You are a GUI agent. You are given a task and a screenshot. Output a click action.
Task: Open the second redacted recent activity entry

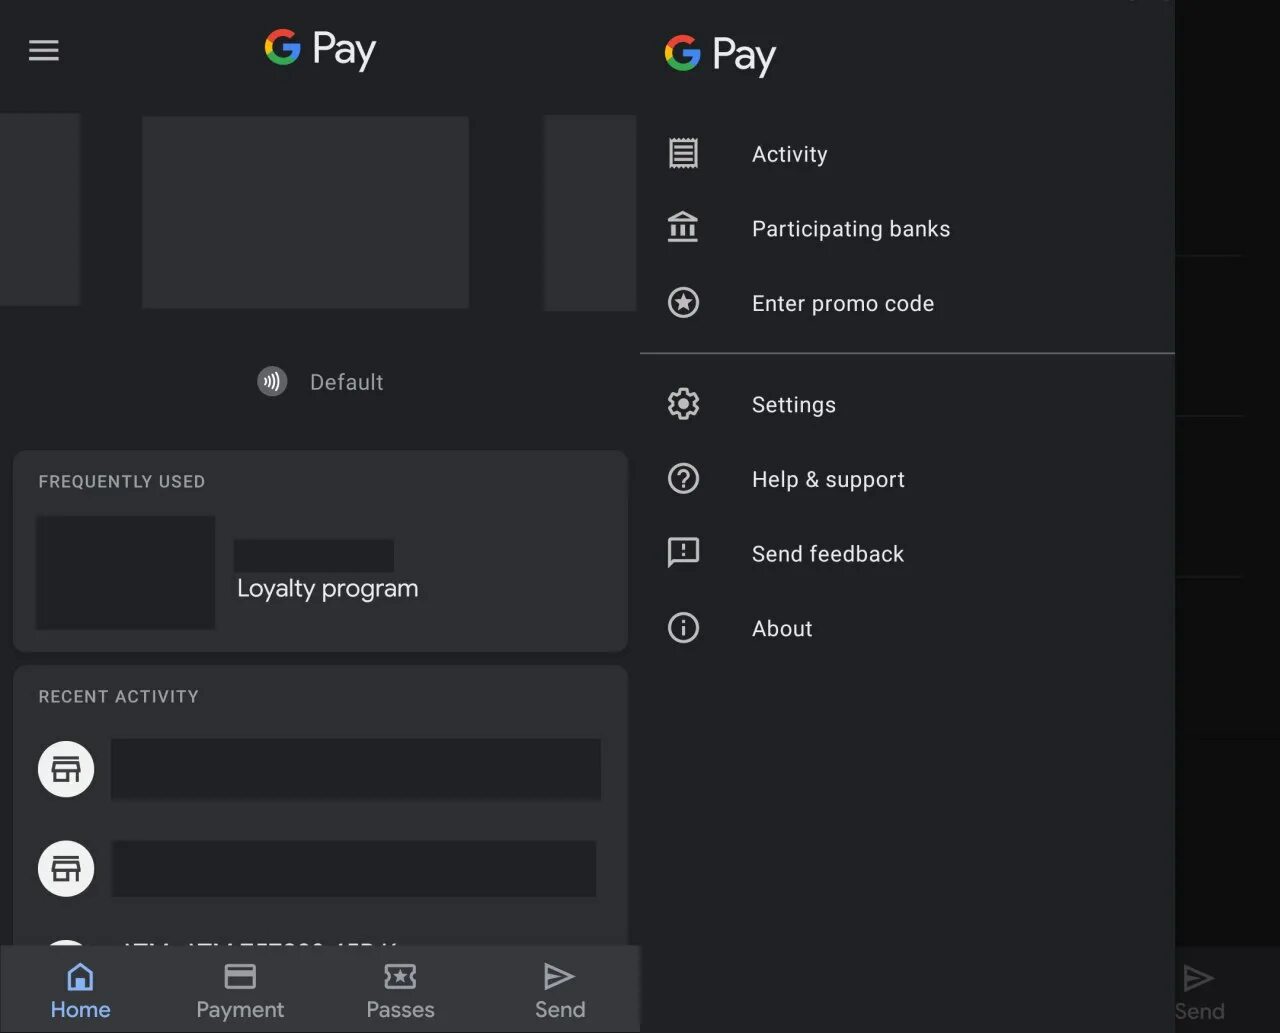click(354, 868)
